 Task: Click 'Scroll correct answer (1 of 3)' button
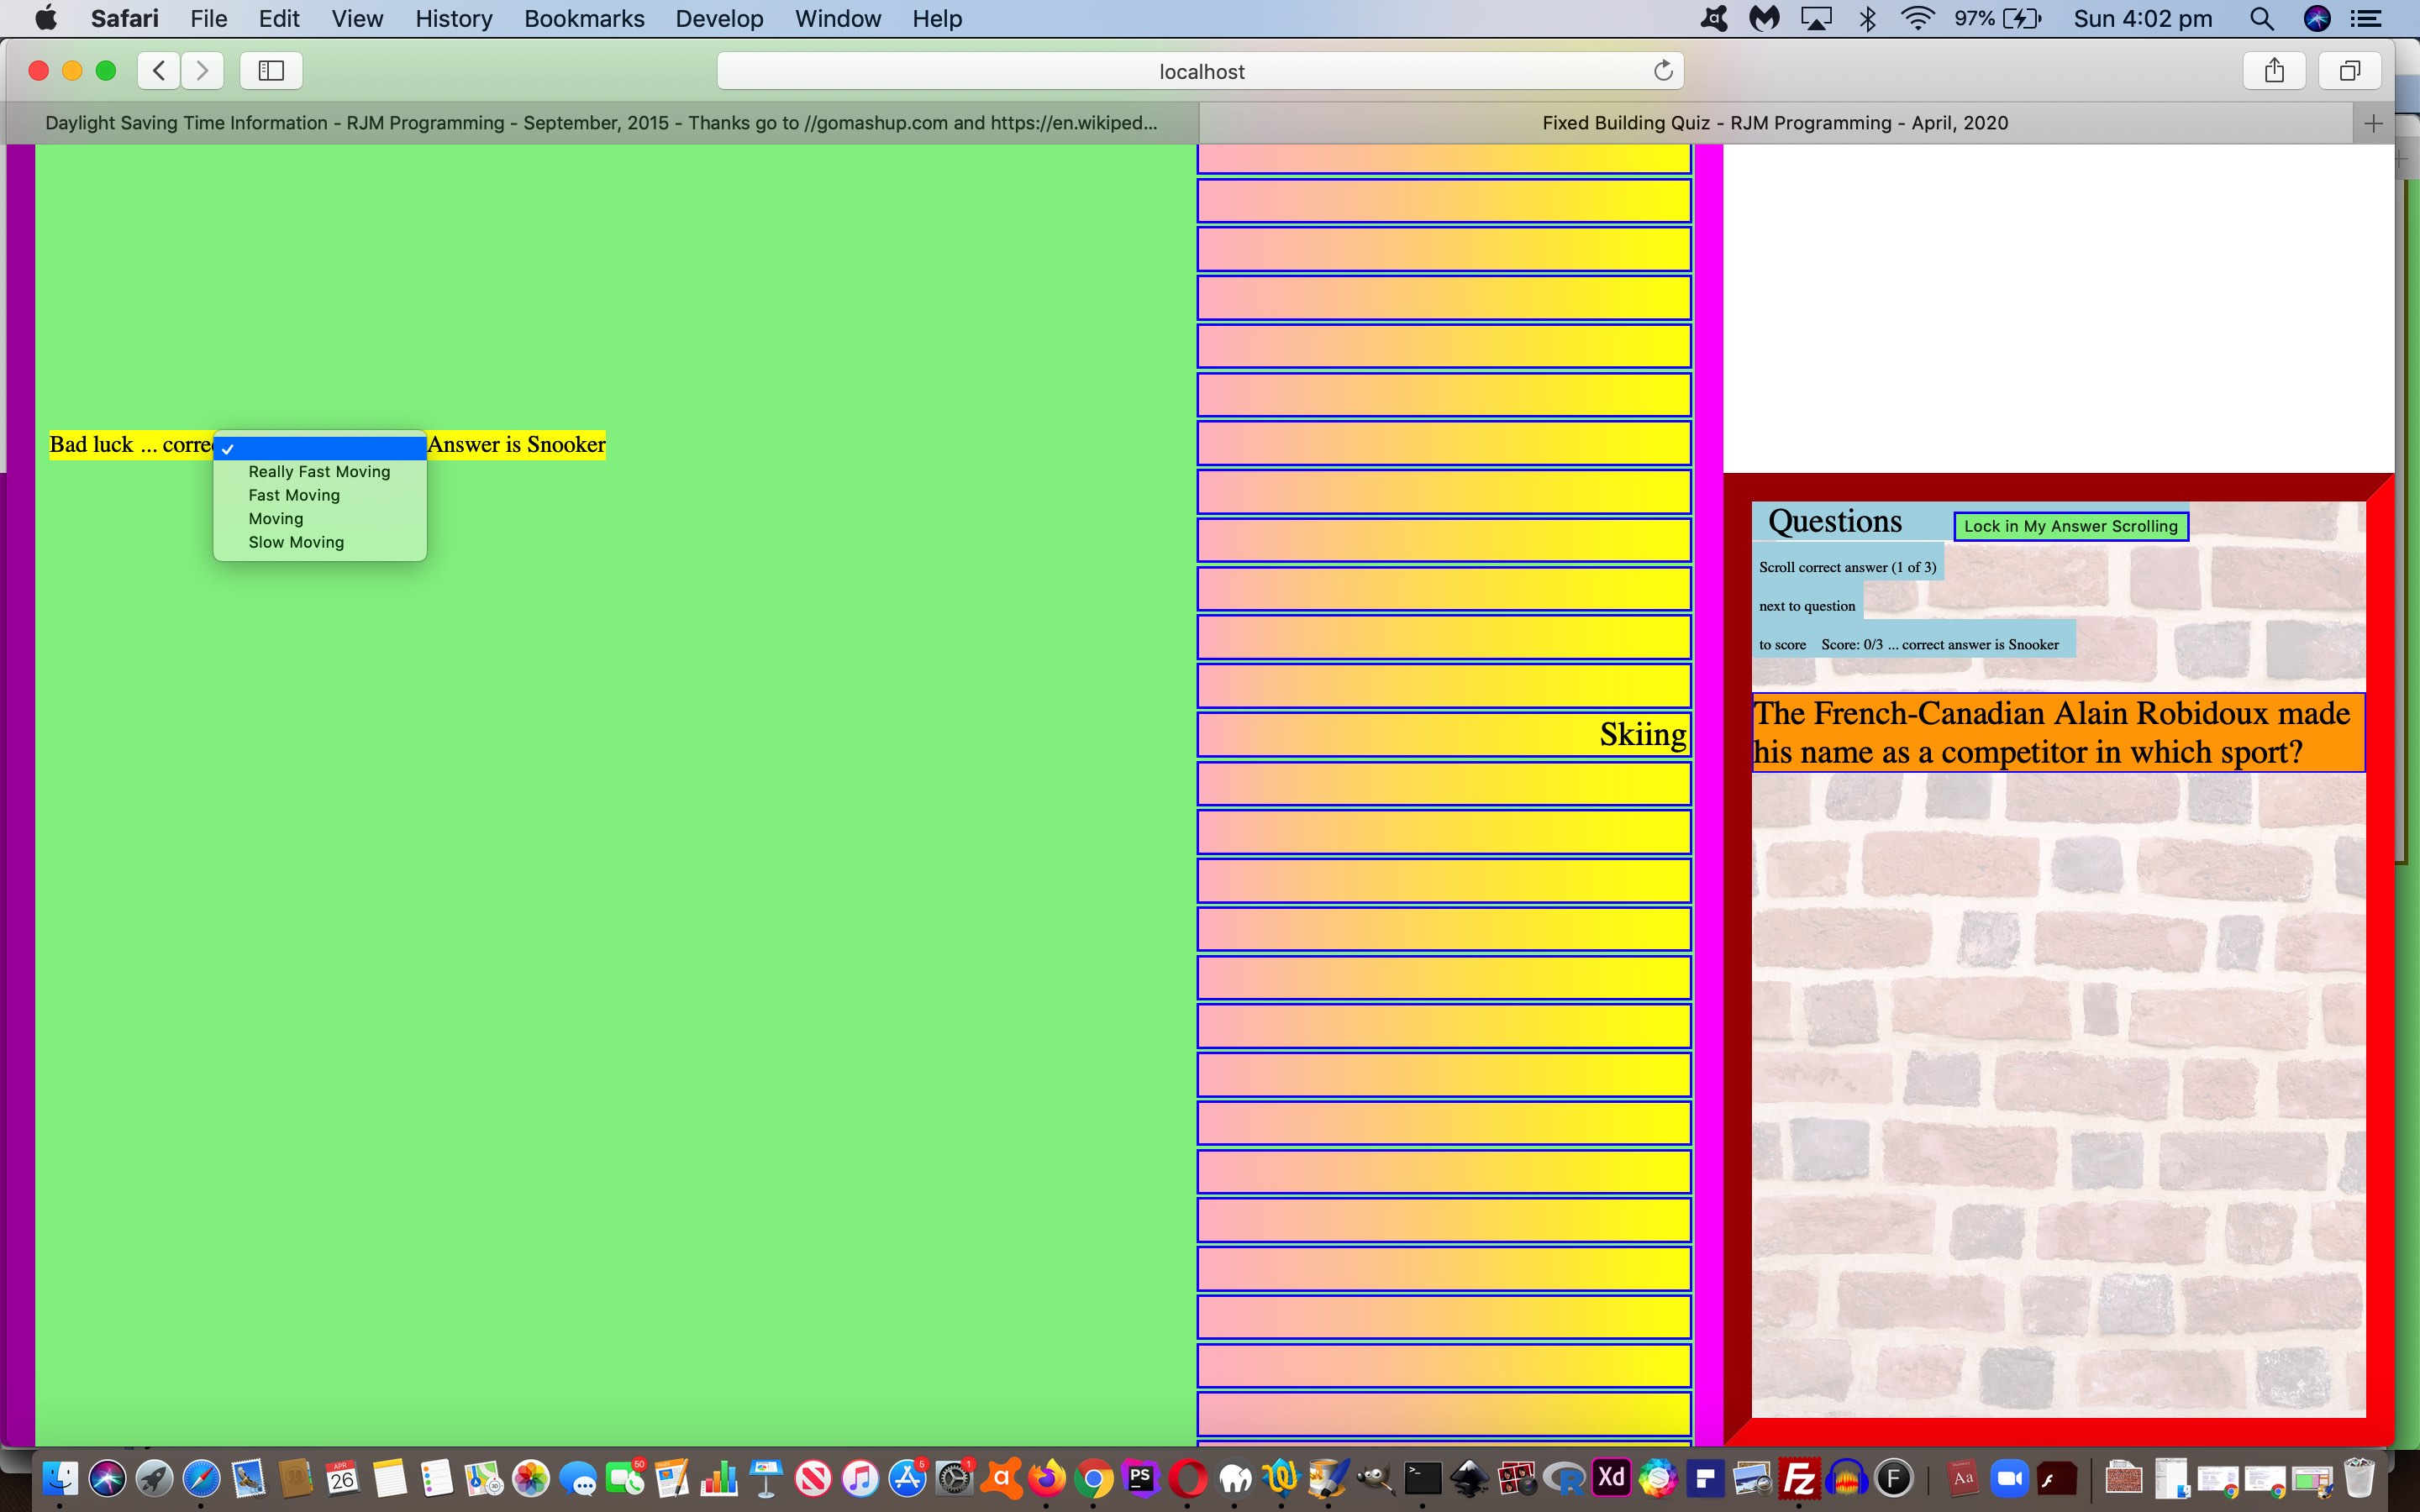point(1849,566)
